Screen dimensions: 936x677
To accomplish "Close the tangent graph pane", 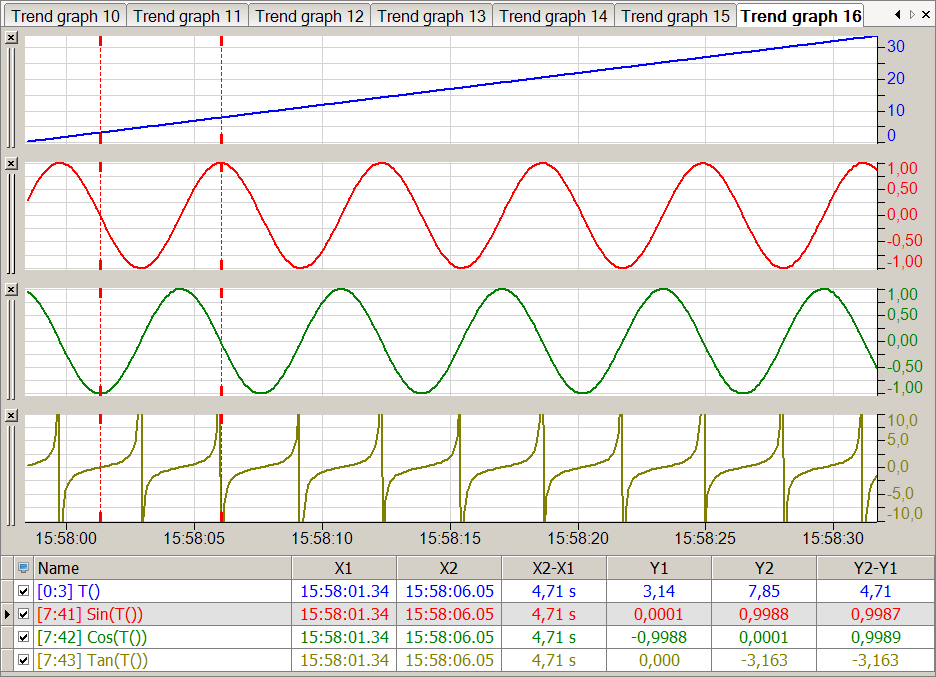I will point(11,415).
